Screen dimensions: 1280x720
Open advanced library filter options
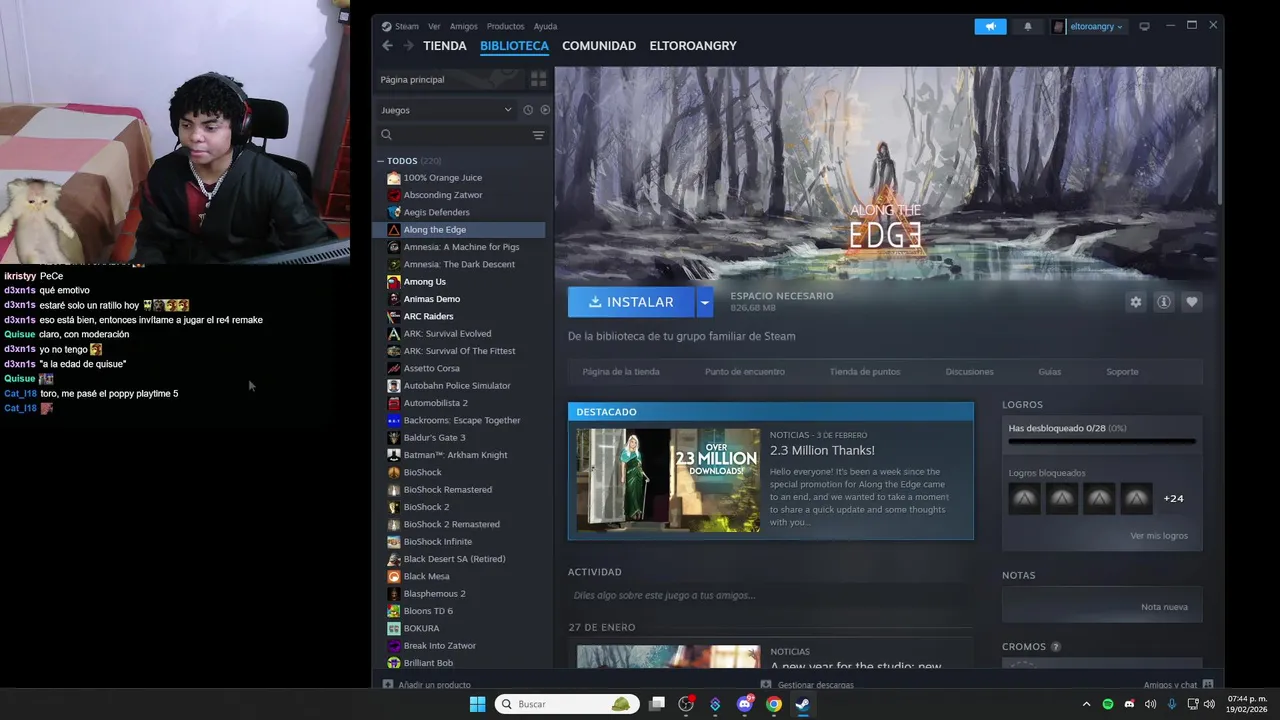[x=538, y=135]
